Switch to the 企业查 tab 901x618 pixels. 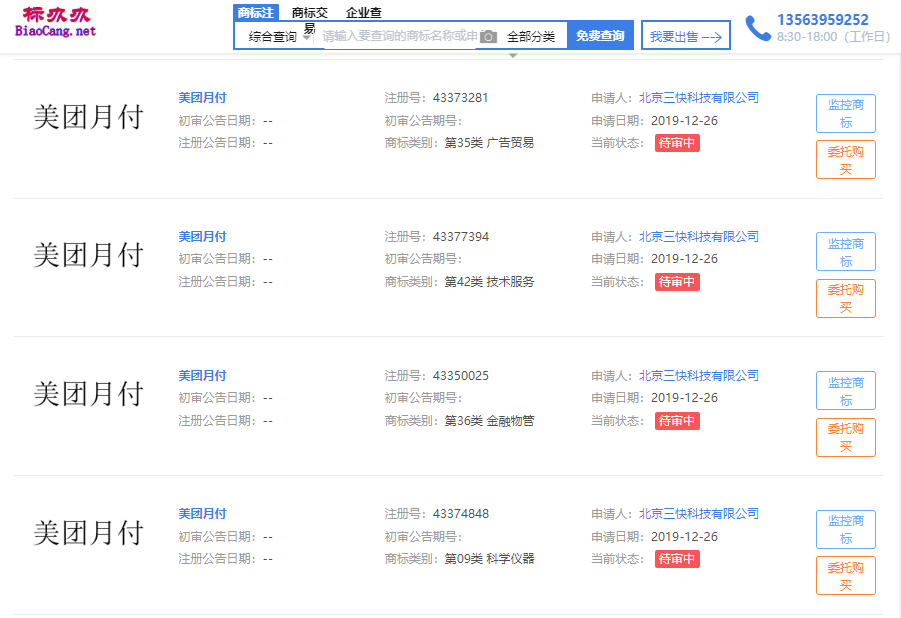pos(364,13)
